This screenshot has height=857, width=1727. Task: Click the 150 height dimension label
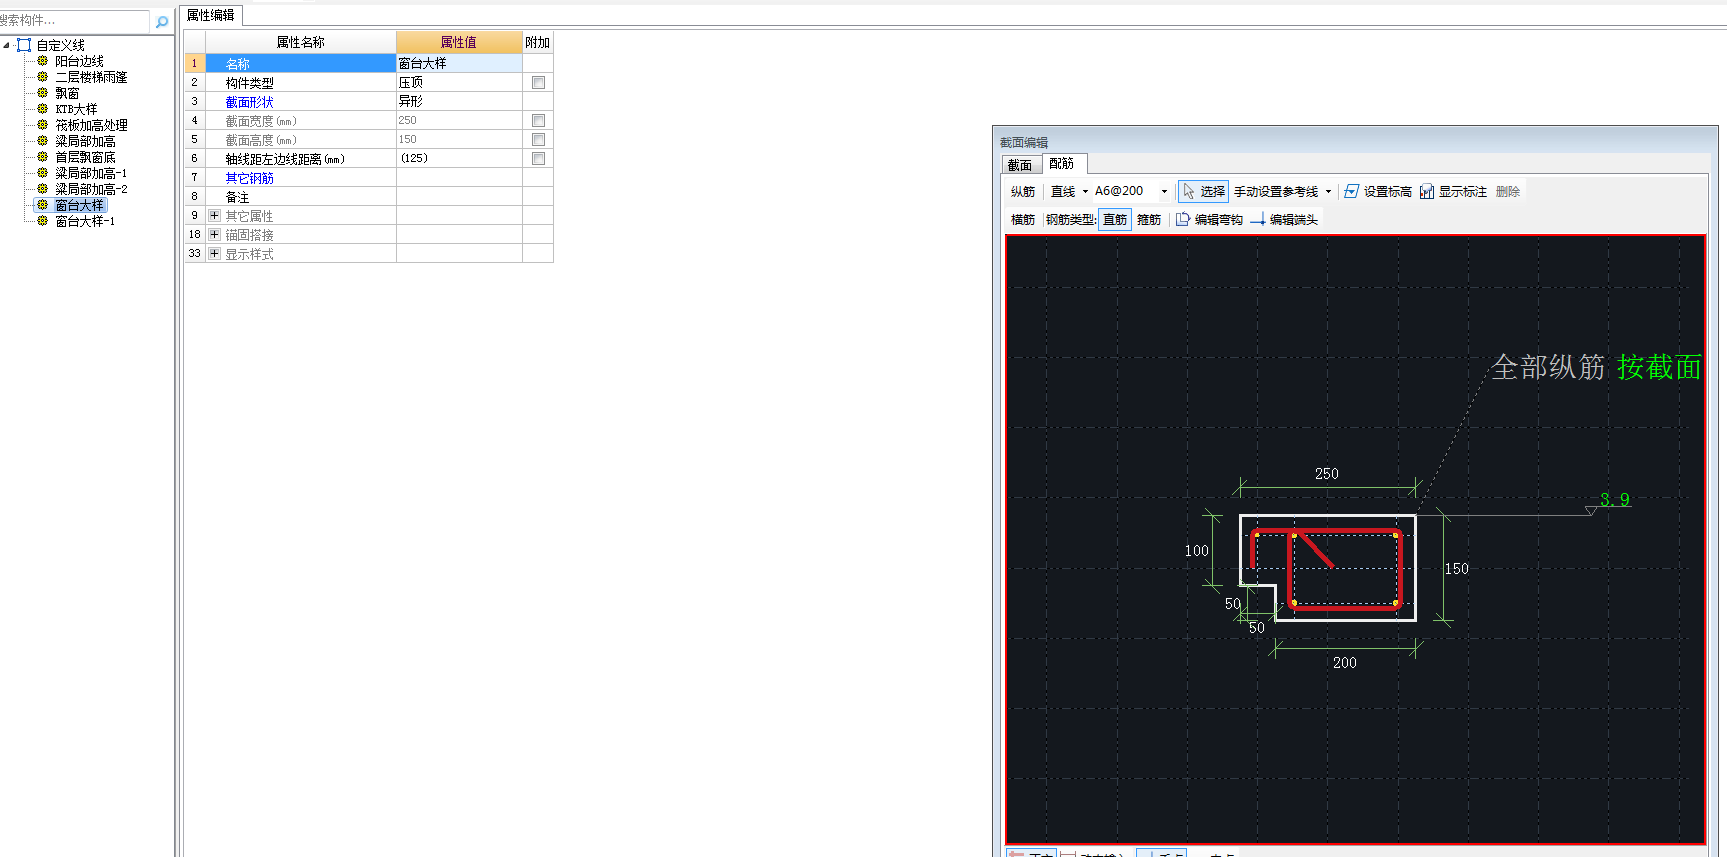[1457, 569]
